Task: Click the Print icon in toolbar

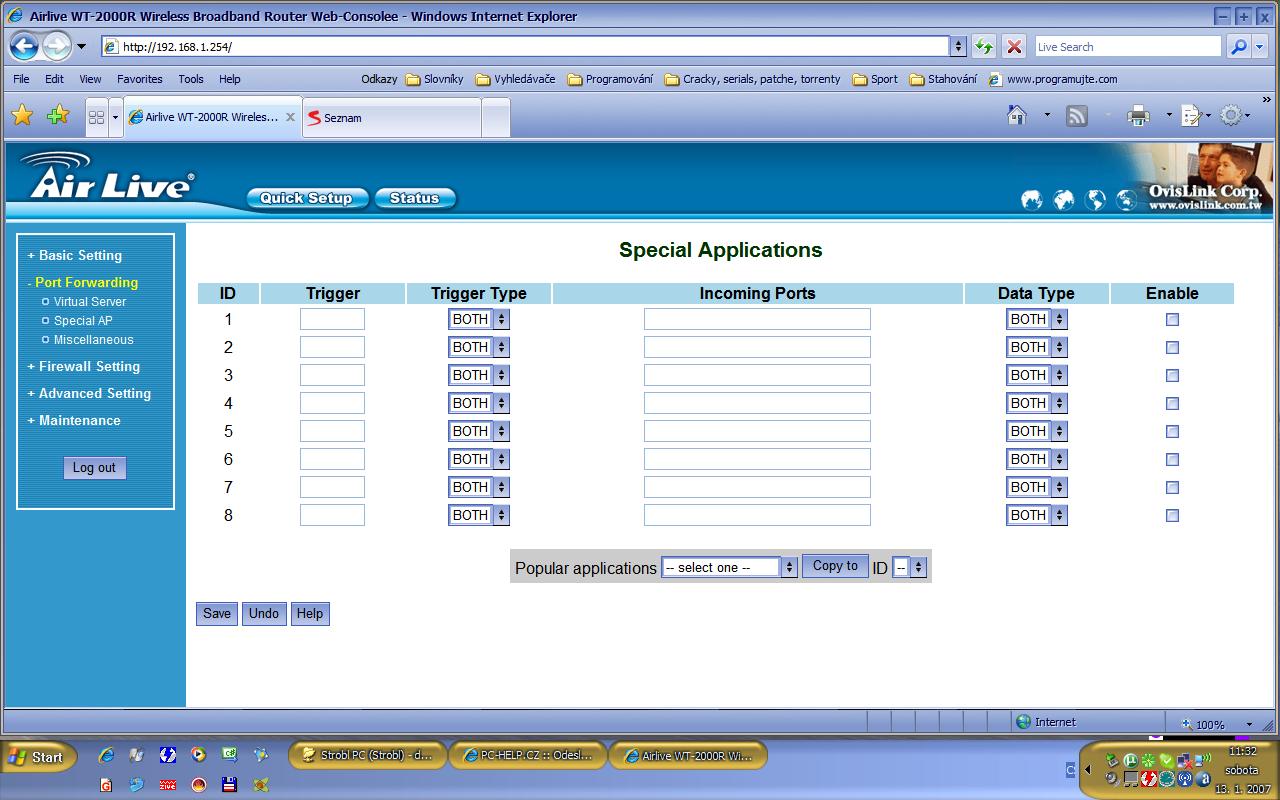Action: pos(1138,116)
